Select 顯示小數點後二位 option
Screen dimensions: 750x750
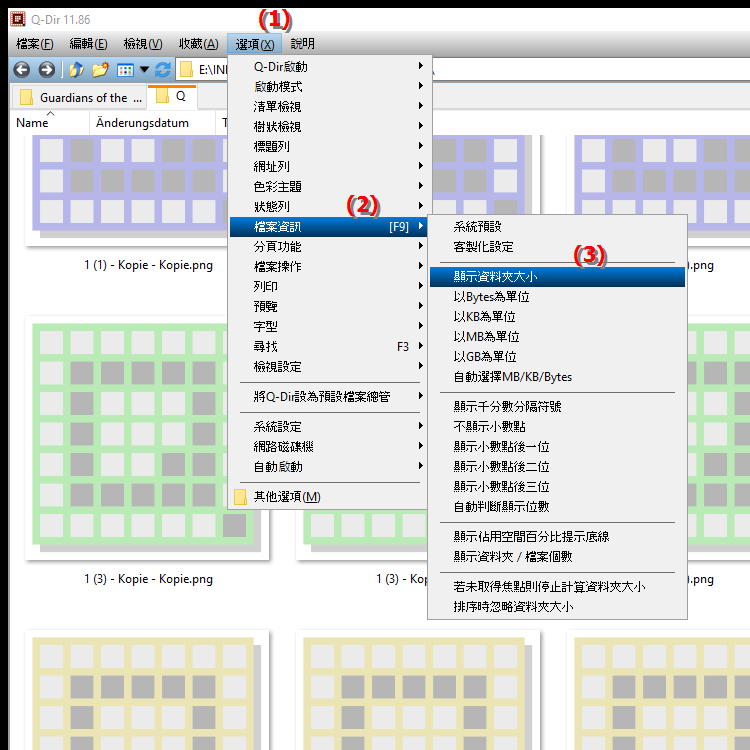pos(557,467)
